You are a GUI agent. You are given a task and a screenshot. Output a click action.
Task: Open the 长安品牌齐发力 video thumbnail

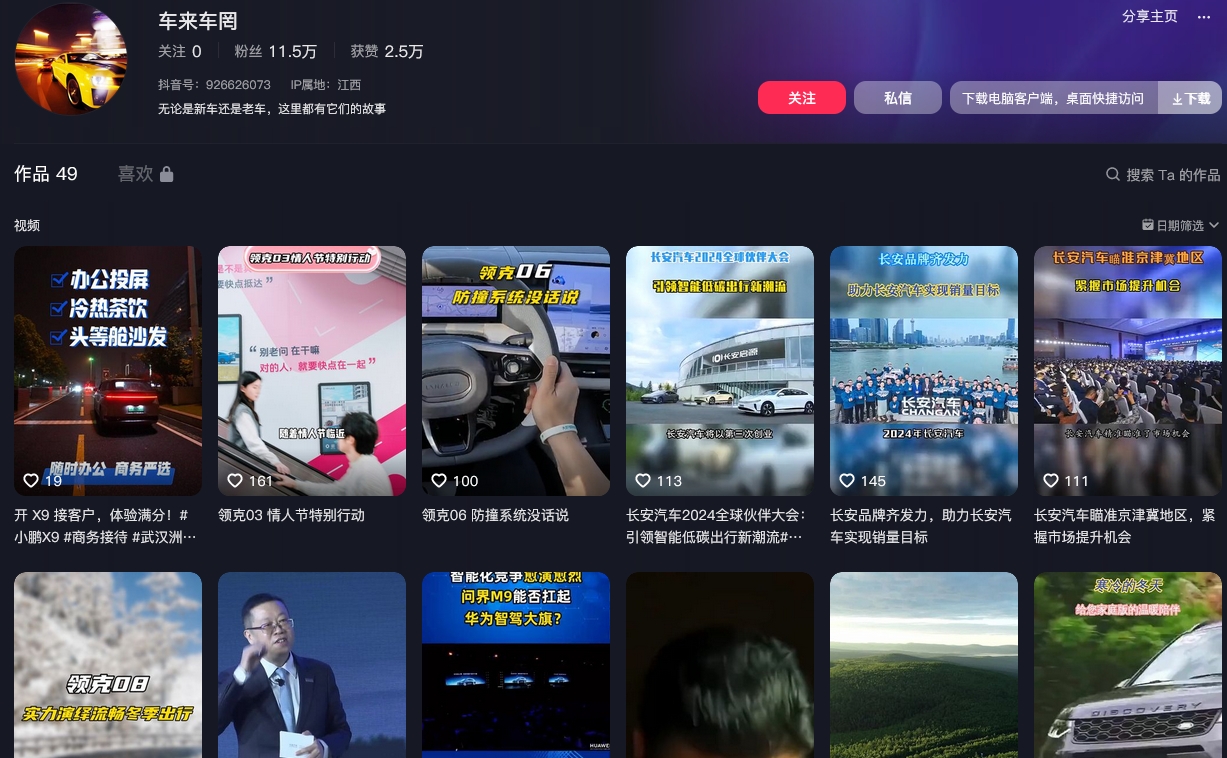click(924, 371)
